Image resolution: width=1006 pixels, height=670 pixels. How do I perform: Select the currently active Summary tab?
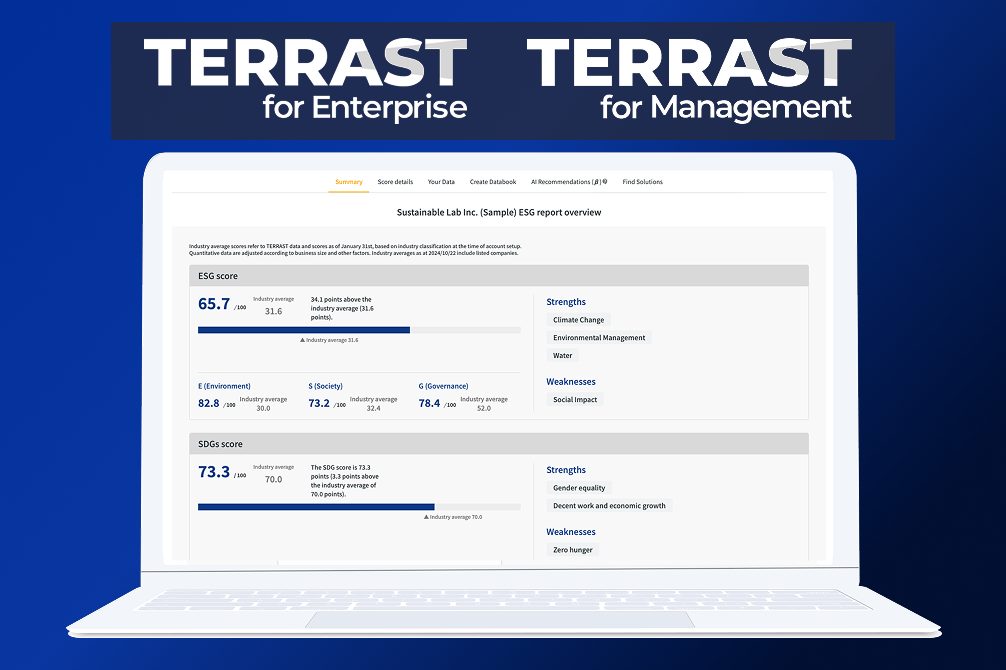[x=348, y=181]
